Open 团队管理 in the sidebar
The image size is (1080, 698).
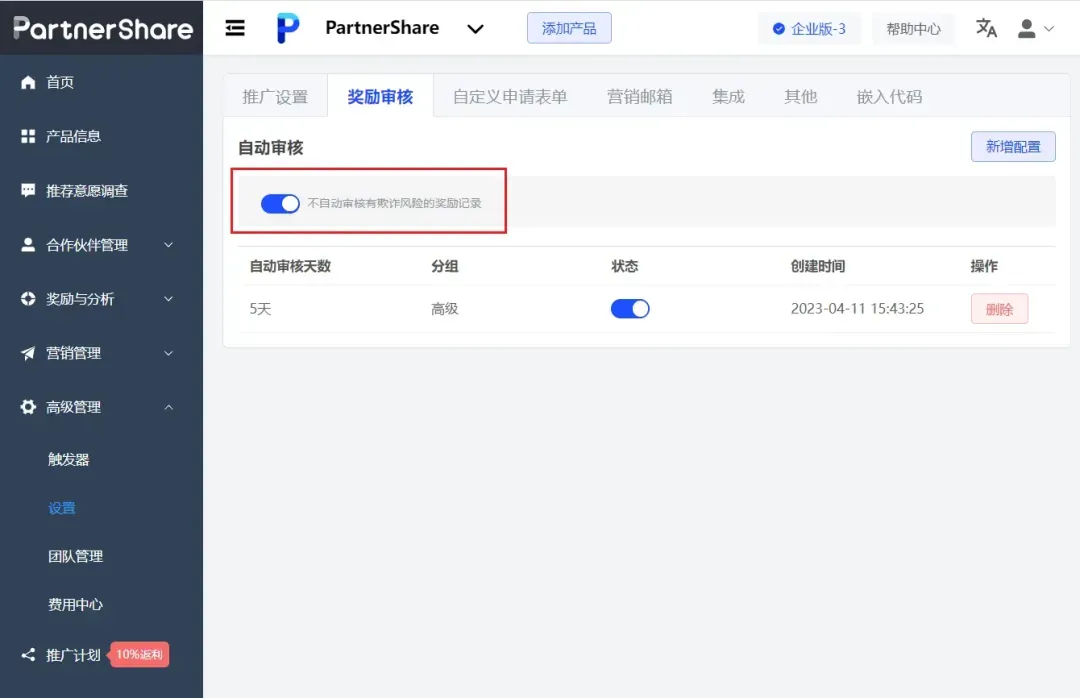75,556
